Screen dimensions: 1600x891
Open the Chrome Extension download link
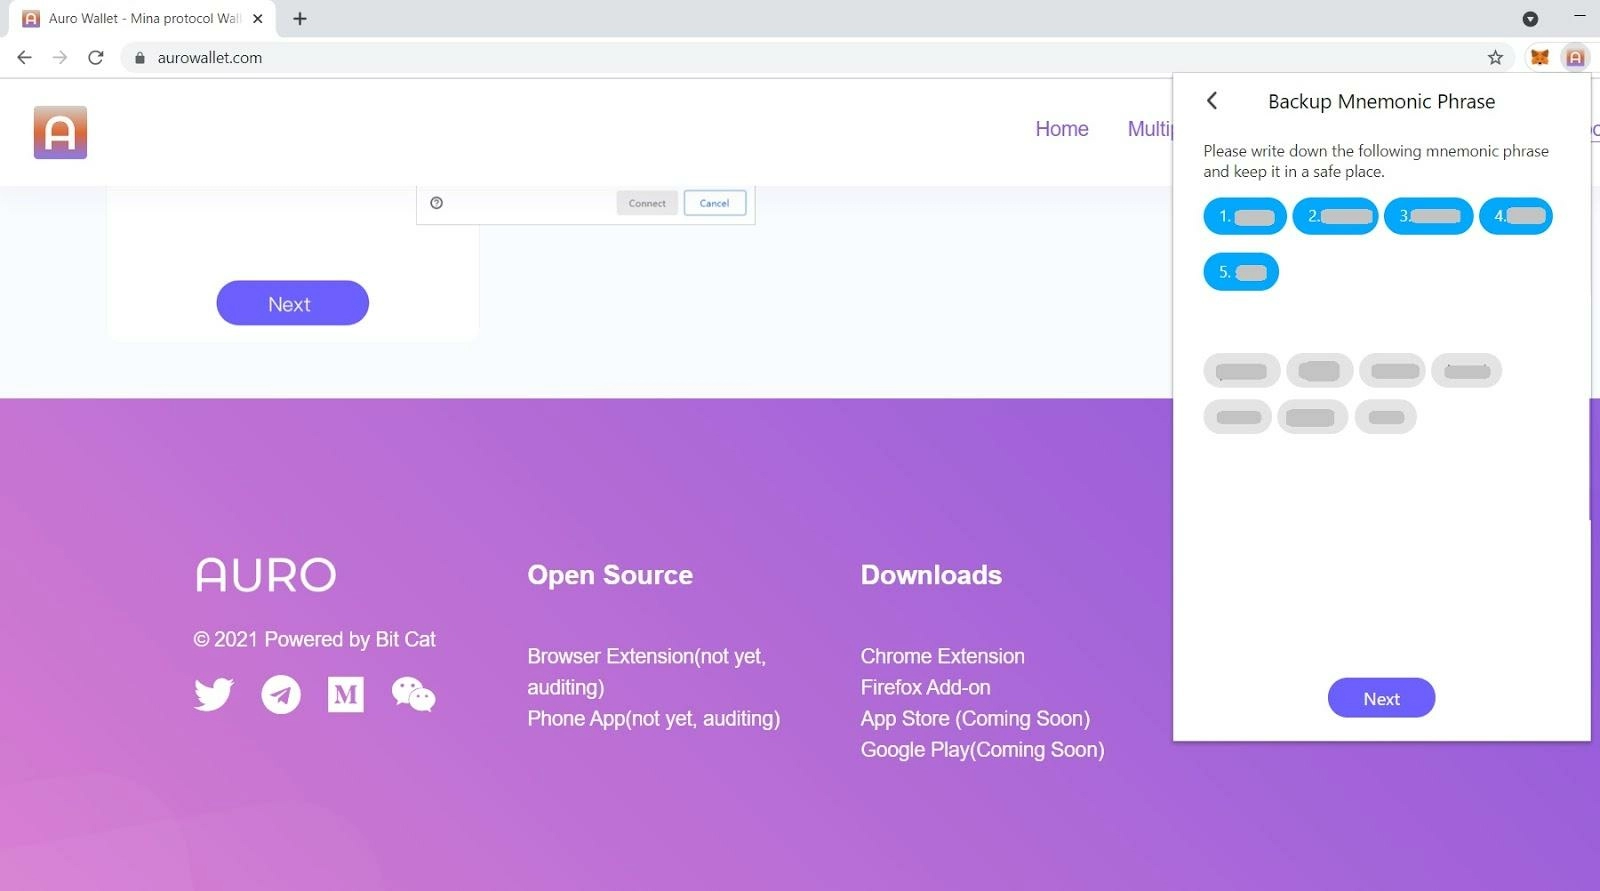[943, 656]
